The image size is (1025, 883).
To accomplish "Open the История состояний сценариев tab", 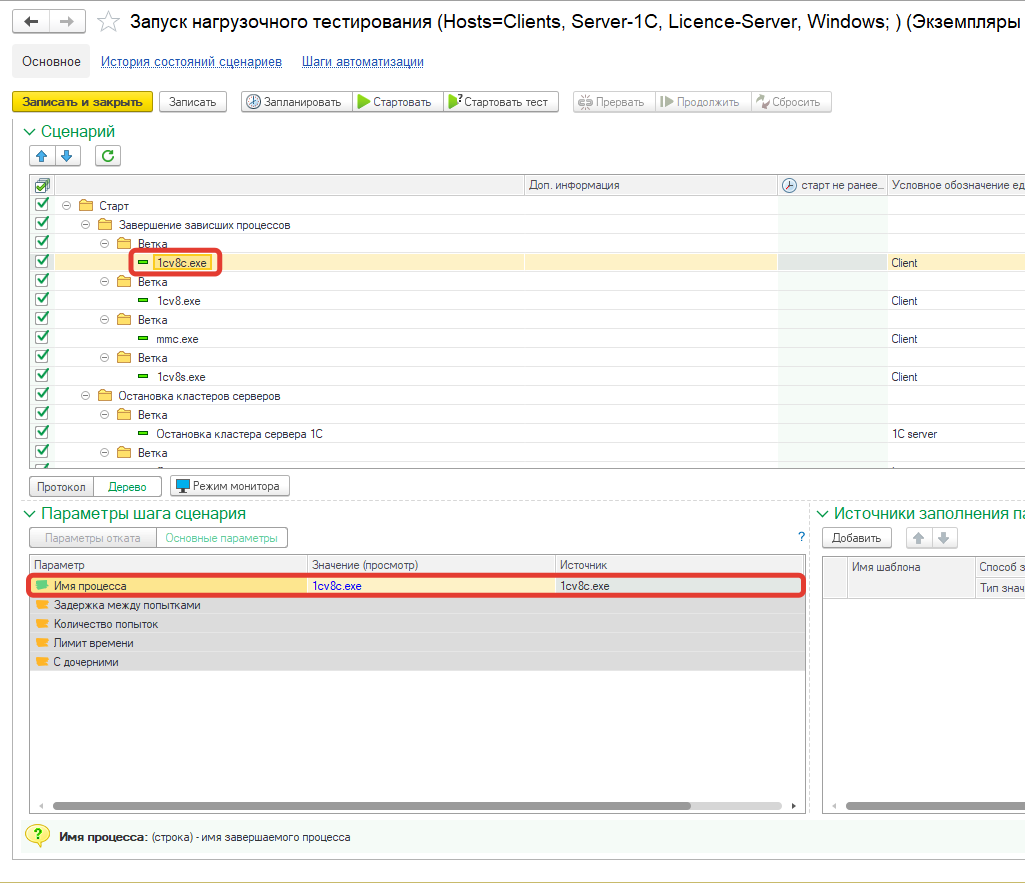I will [191, 62].
